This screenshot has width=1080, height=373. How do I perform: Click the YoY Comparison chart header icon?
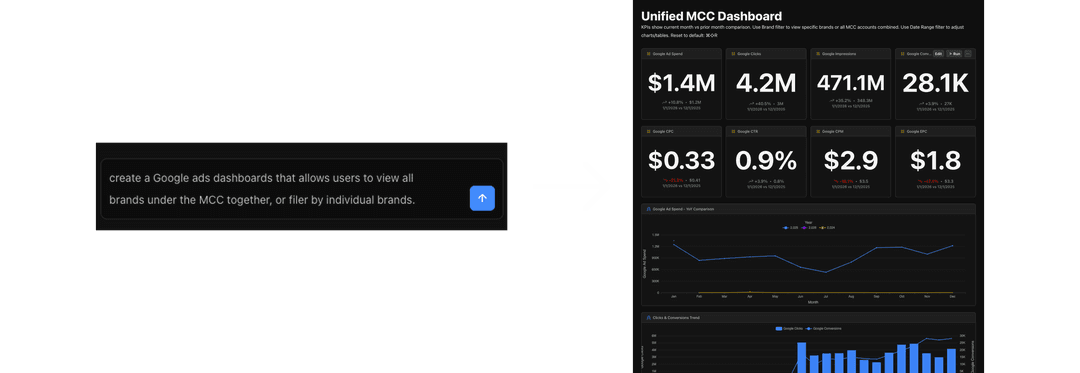click(x=648, y=209)
